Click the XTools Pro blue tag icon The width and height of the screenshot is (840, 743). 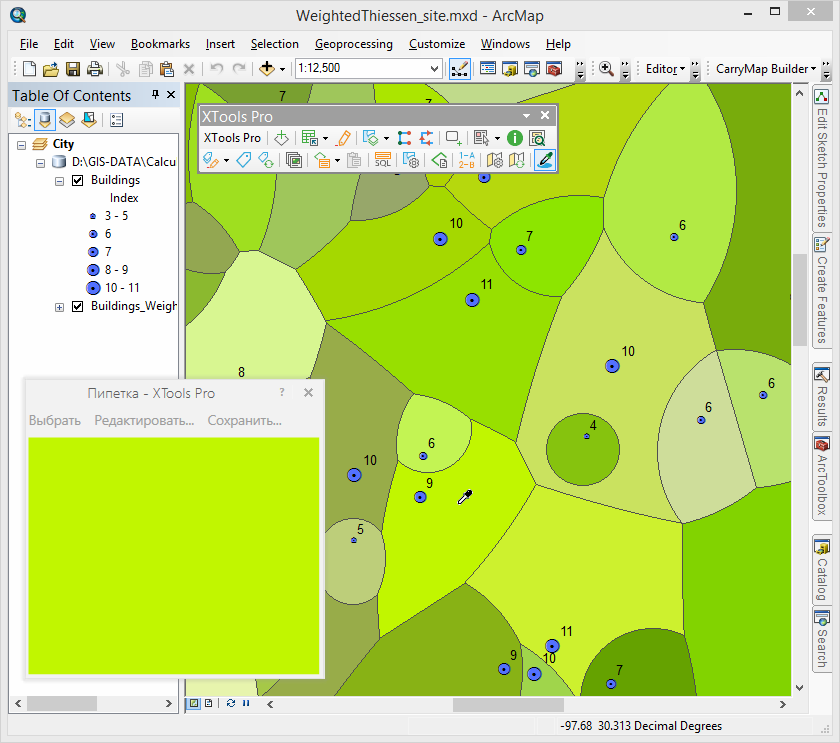click(244, 160)
